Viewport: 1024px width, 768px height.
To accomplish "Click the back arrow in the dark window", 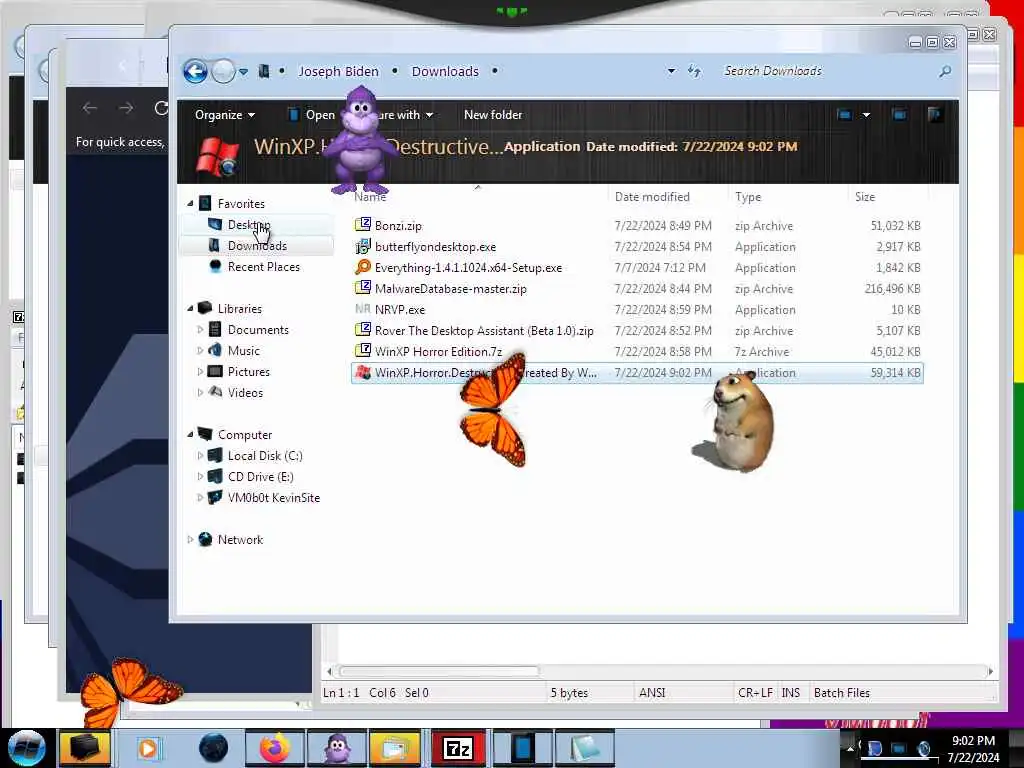I will [90, 108].
